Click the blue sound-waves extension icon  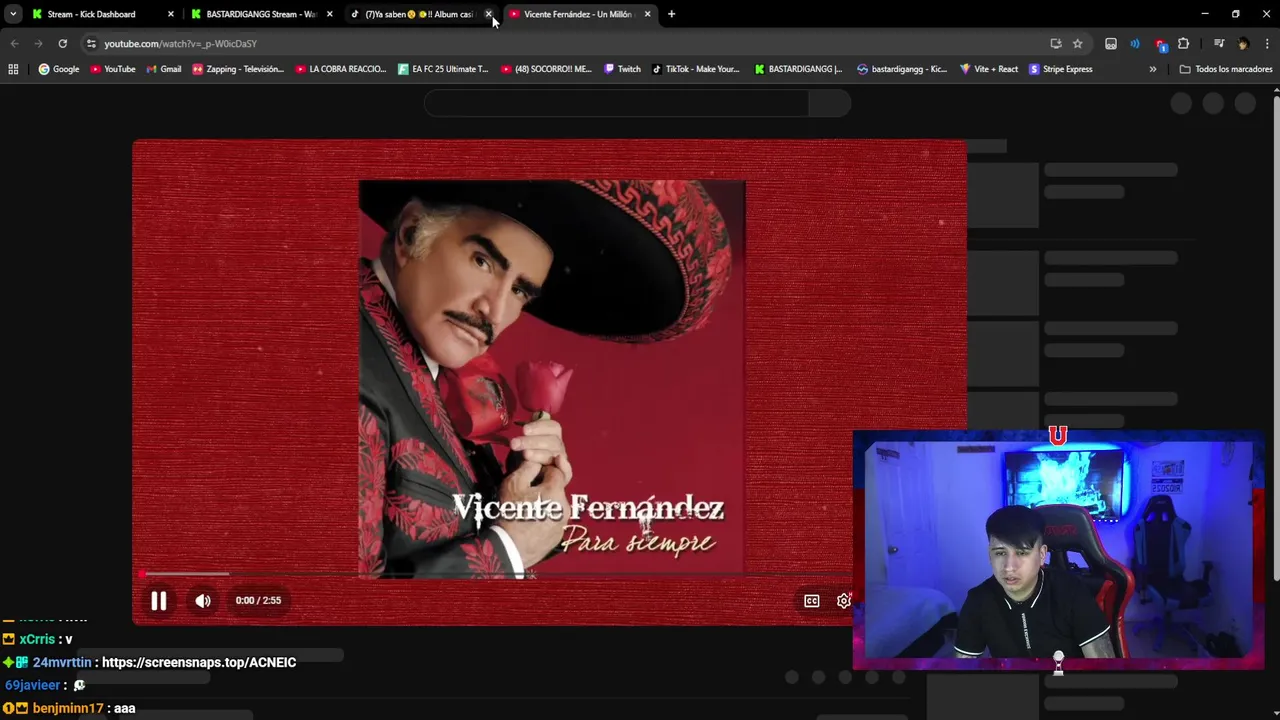(x=1134, y=43)
